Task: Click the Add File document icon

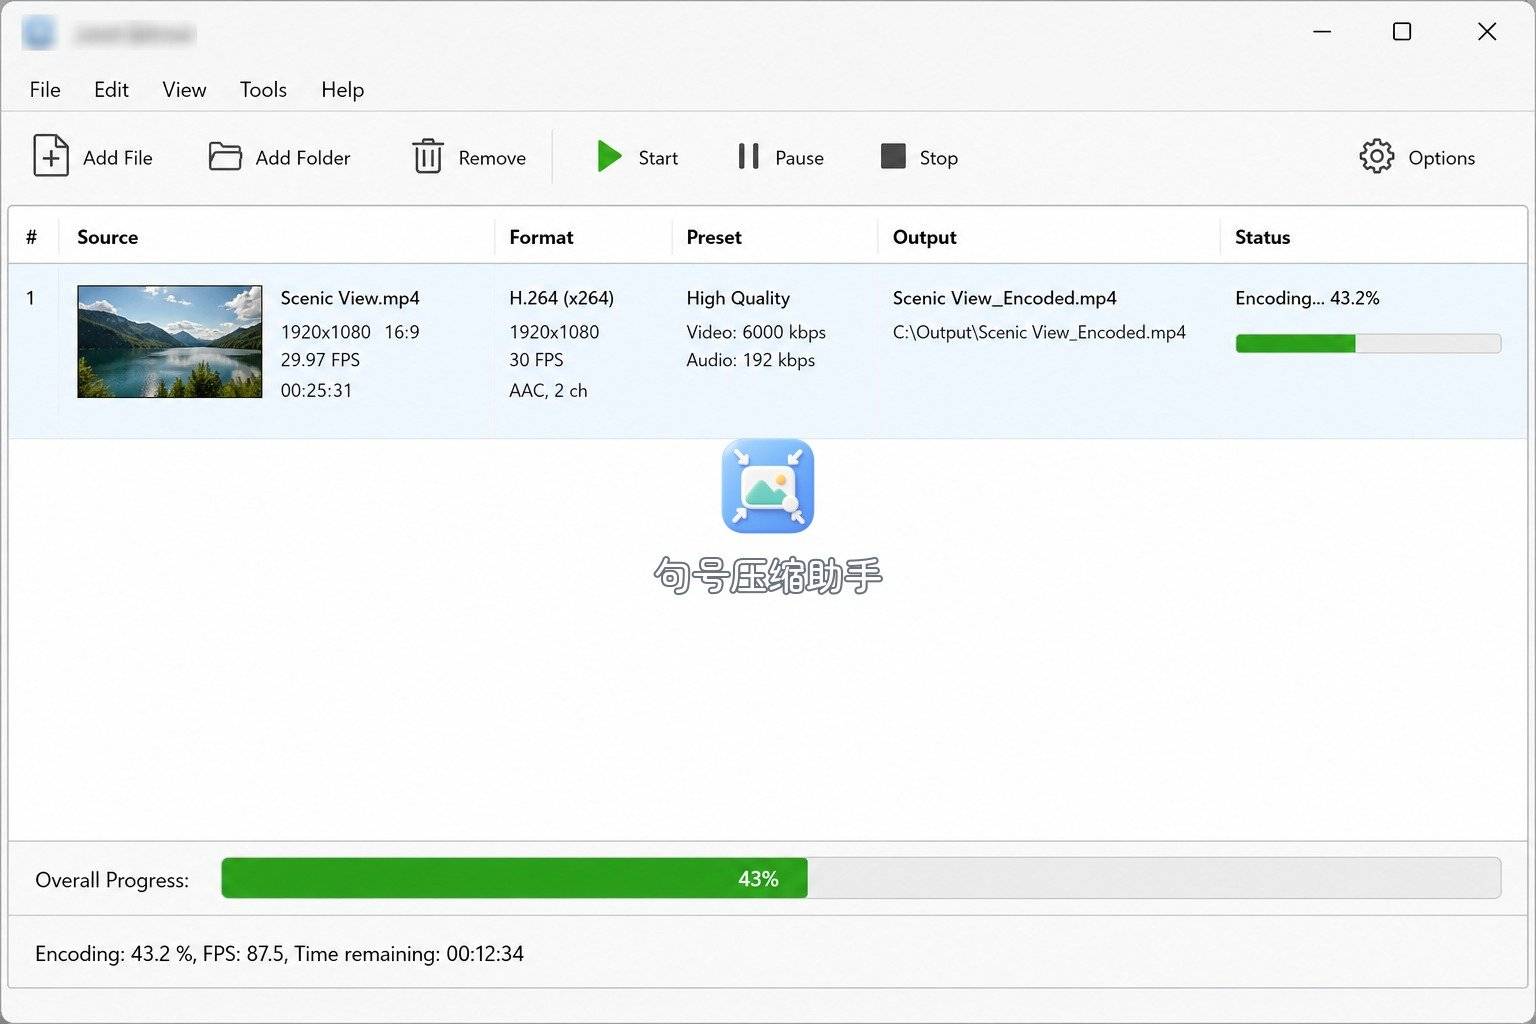Action: 51,156
